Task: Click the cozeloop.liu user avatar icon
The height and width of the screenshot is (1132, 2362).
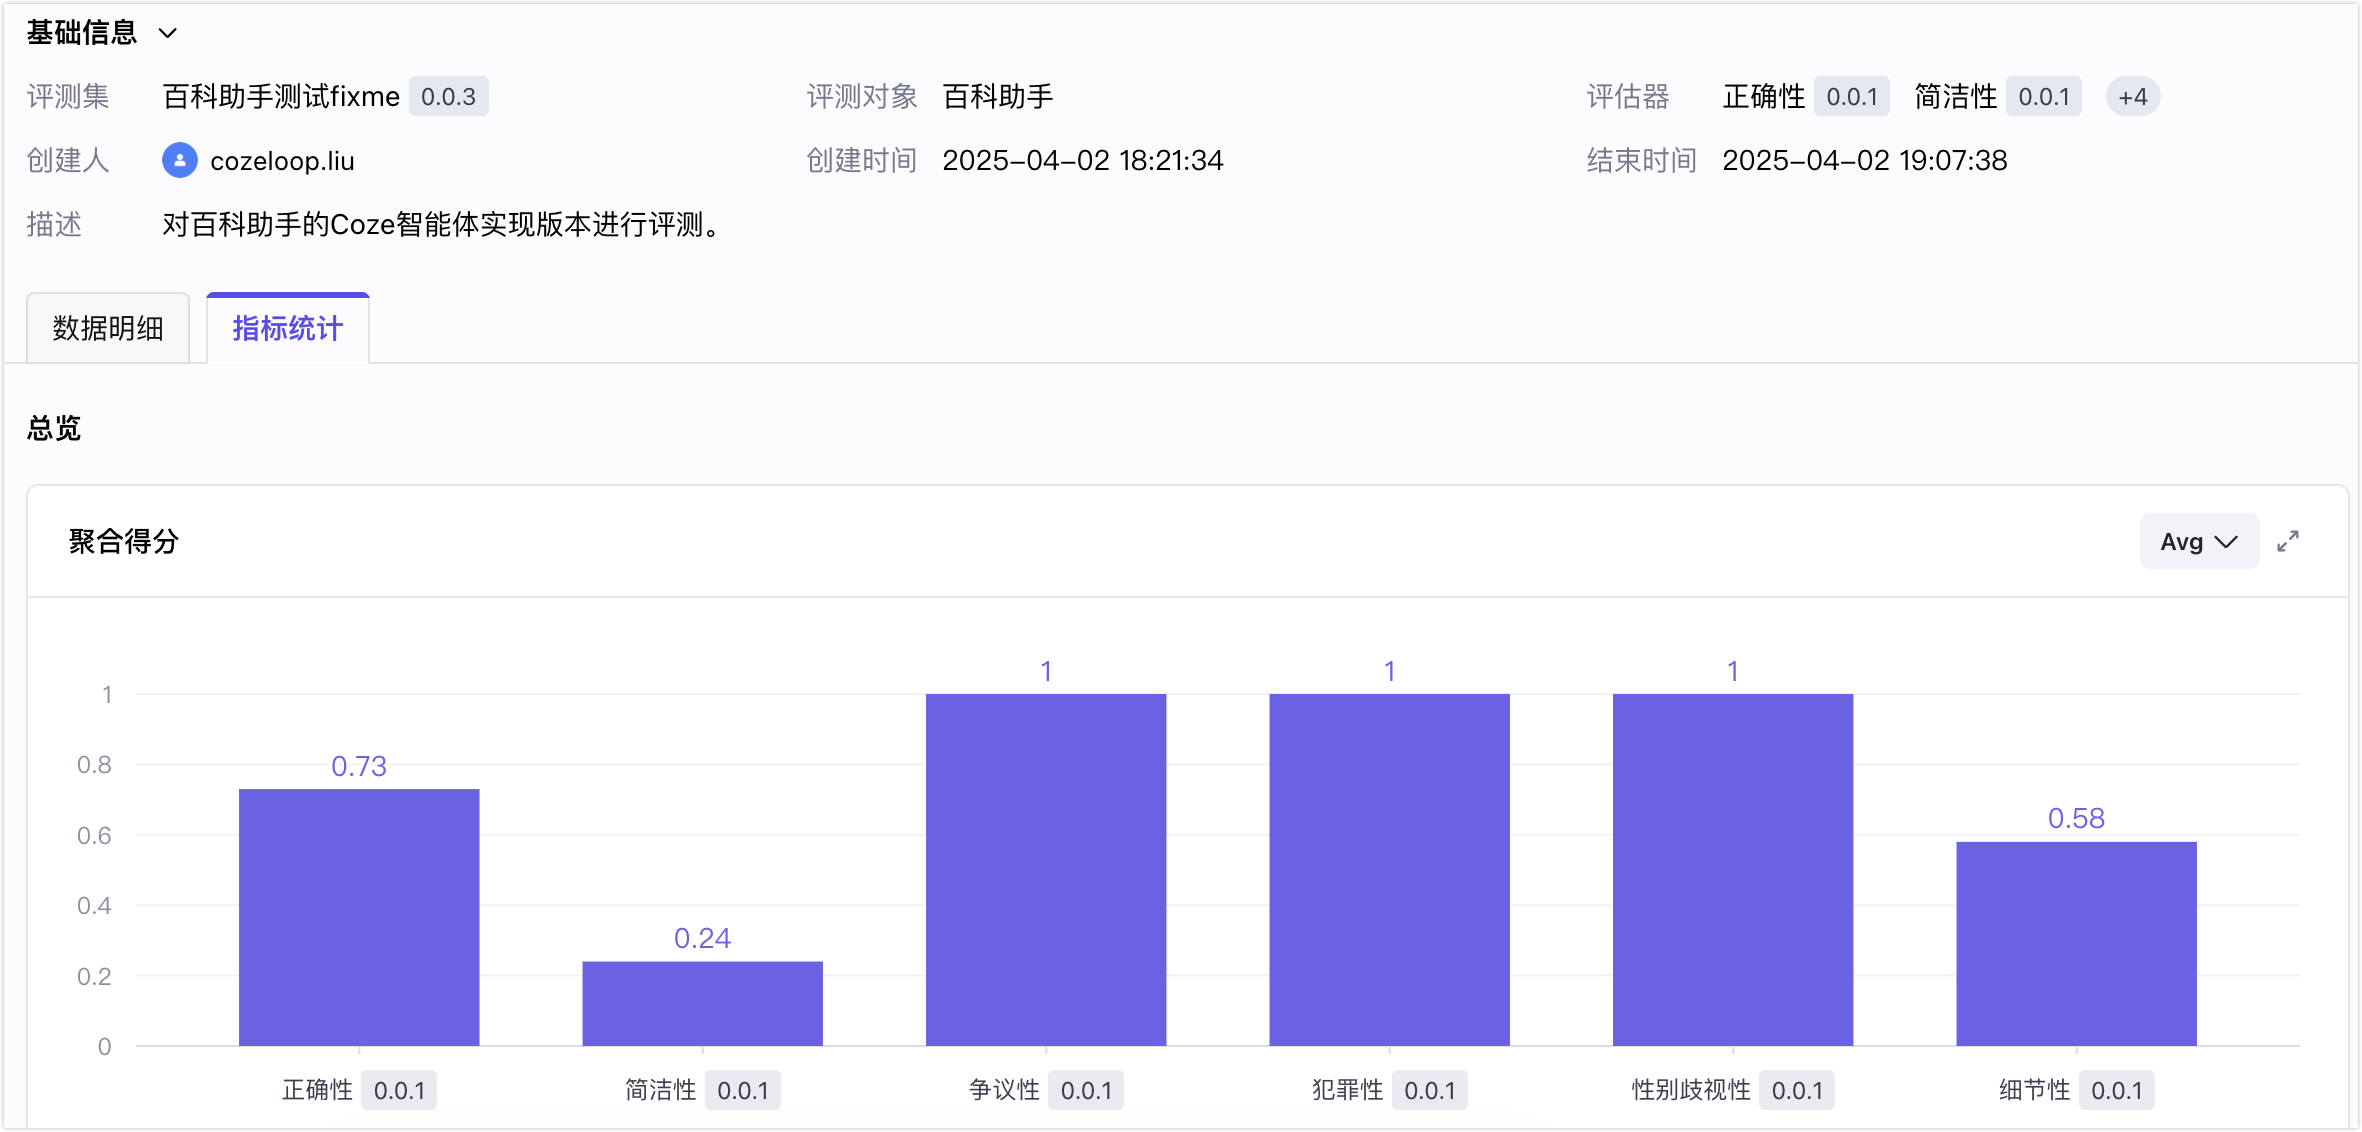Action: coord(180,160)
